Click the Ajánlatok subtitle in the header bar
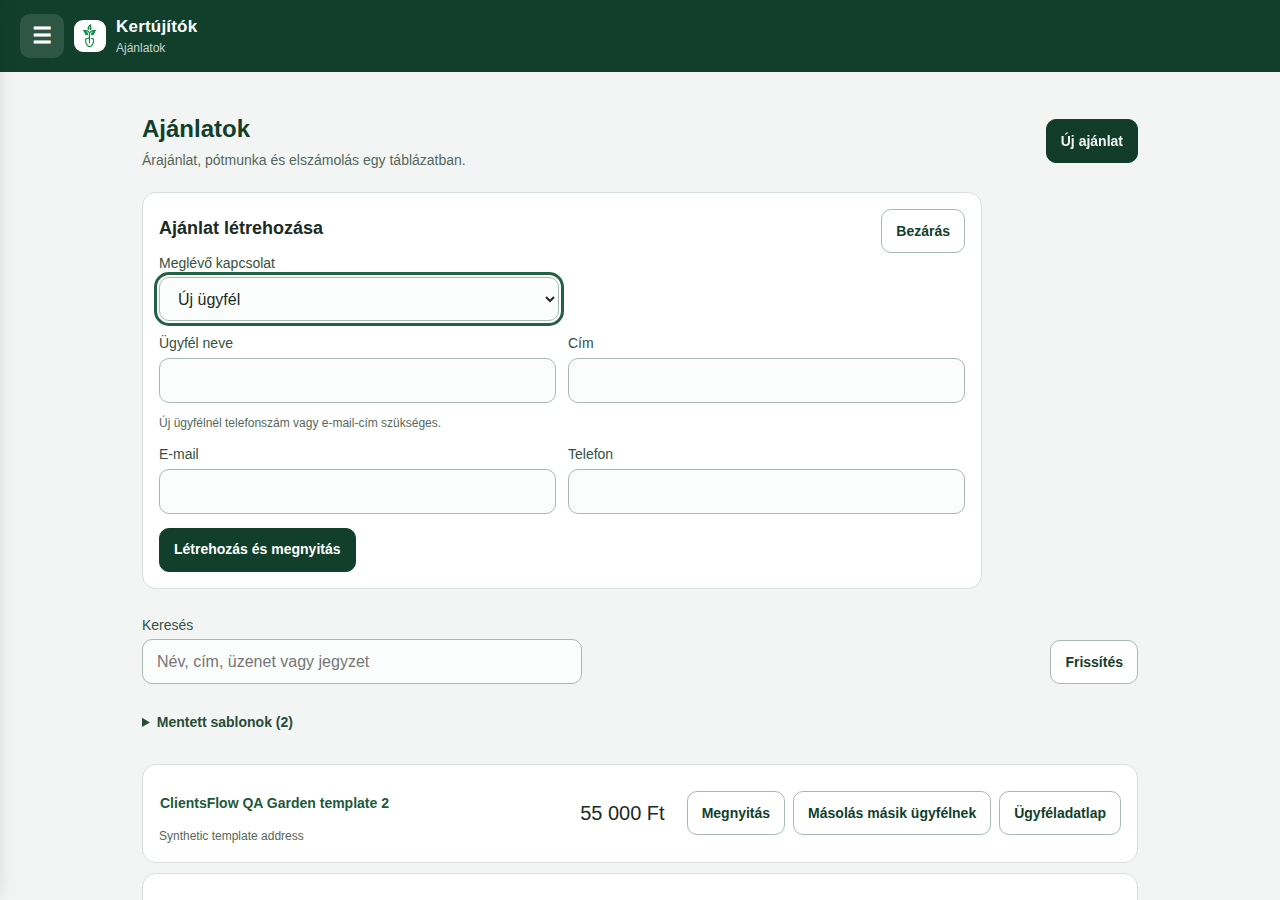The width and height of the screenshot is (1280, 900). click(140, 48)
